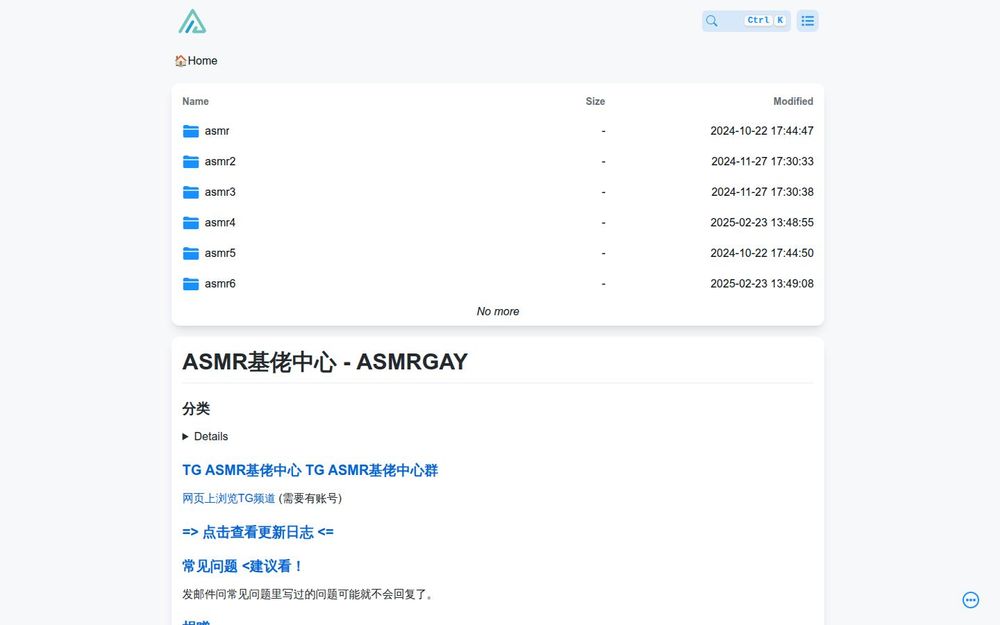Click the 分类 section heading
Screen dimensions: 1000x625
pyautogui.click(x=196, y=409)
